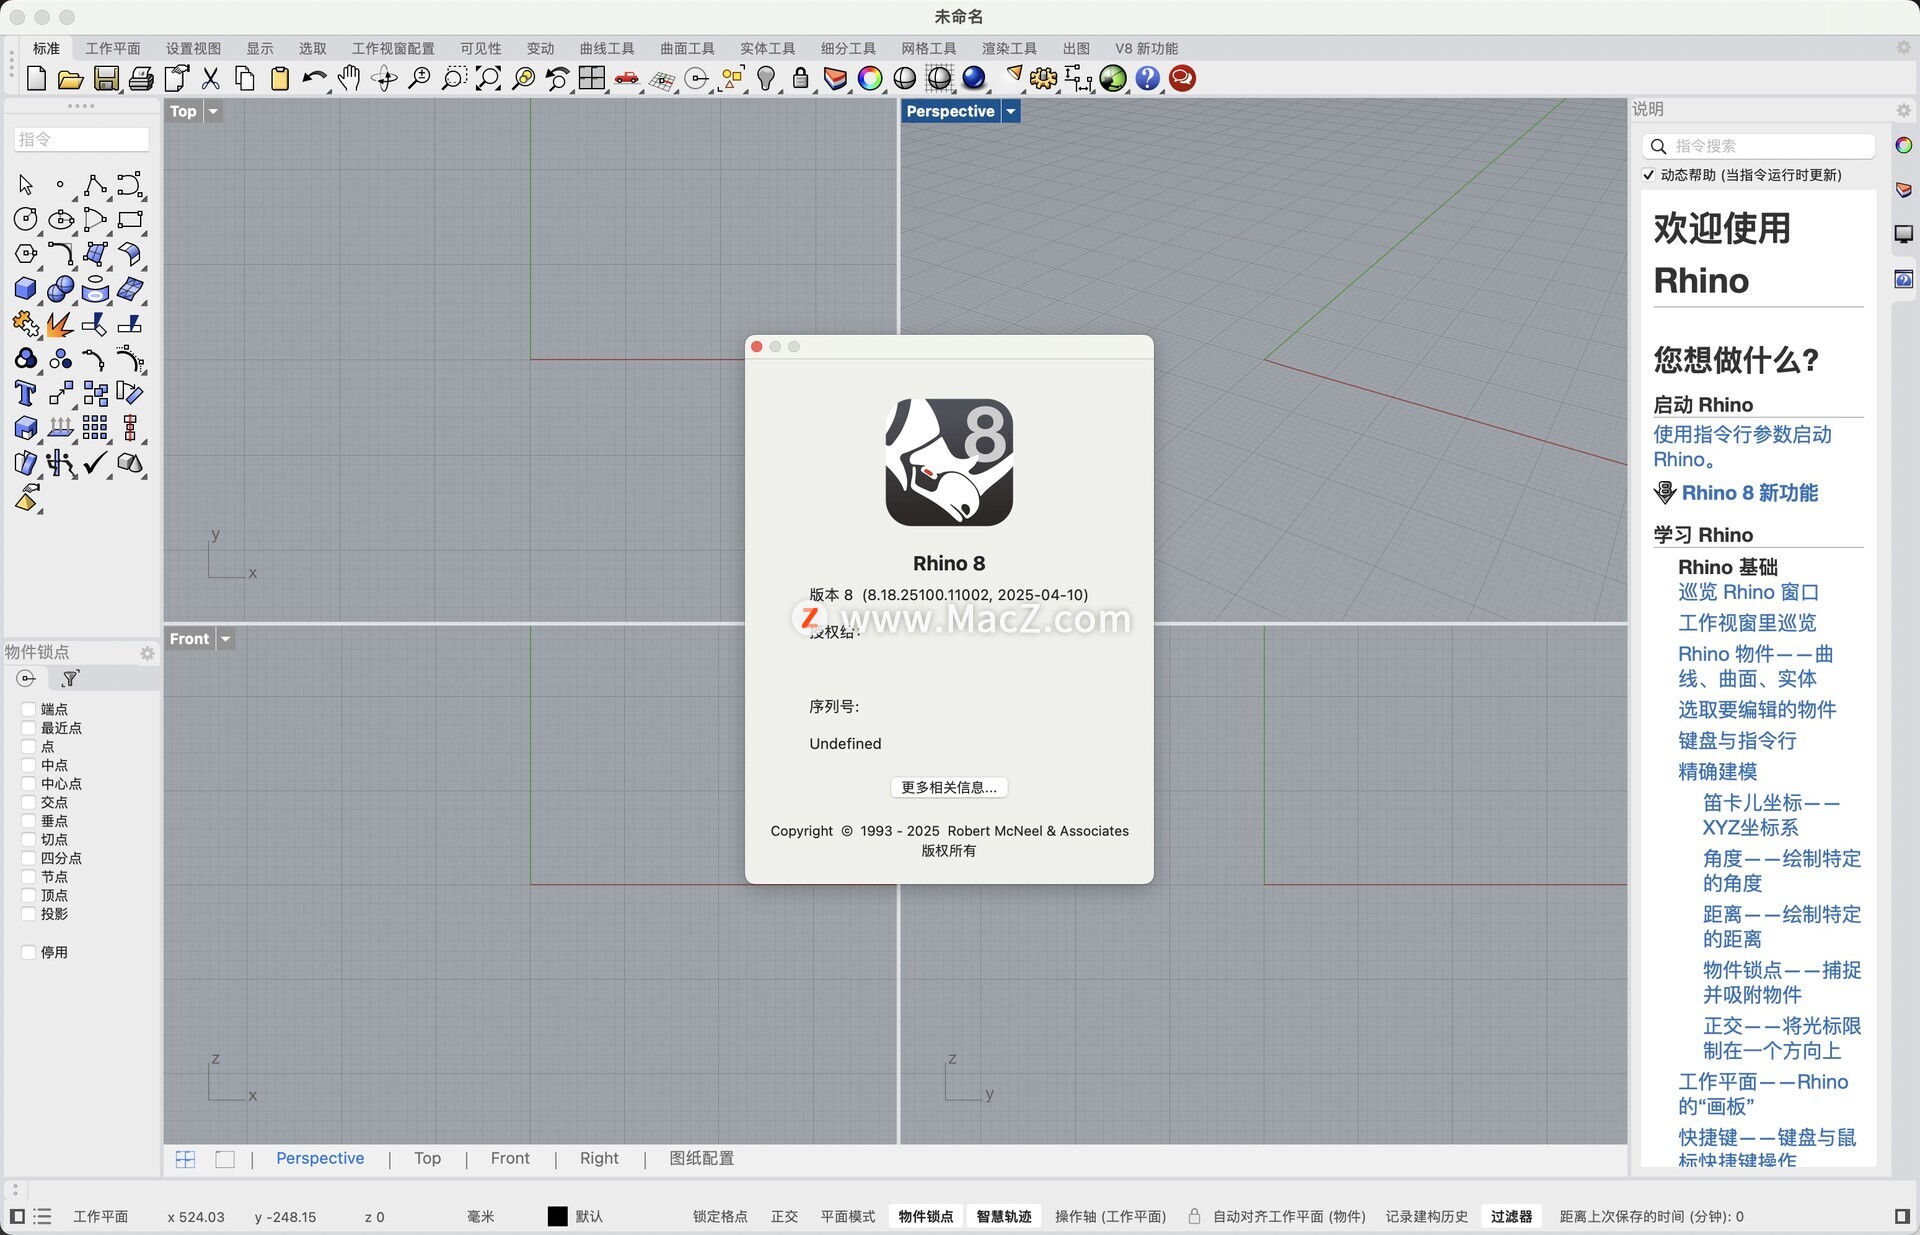The width and height of the screenshot is (1920, 1235).
Task: Click the red car icon
Action: [627, 78]
